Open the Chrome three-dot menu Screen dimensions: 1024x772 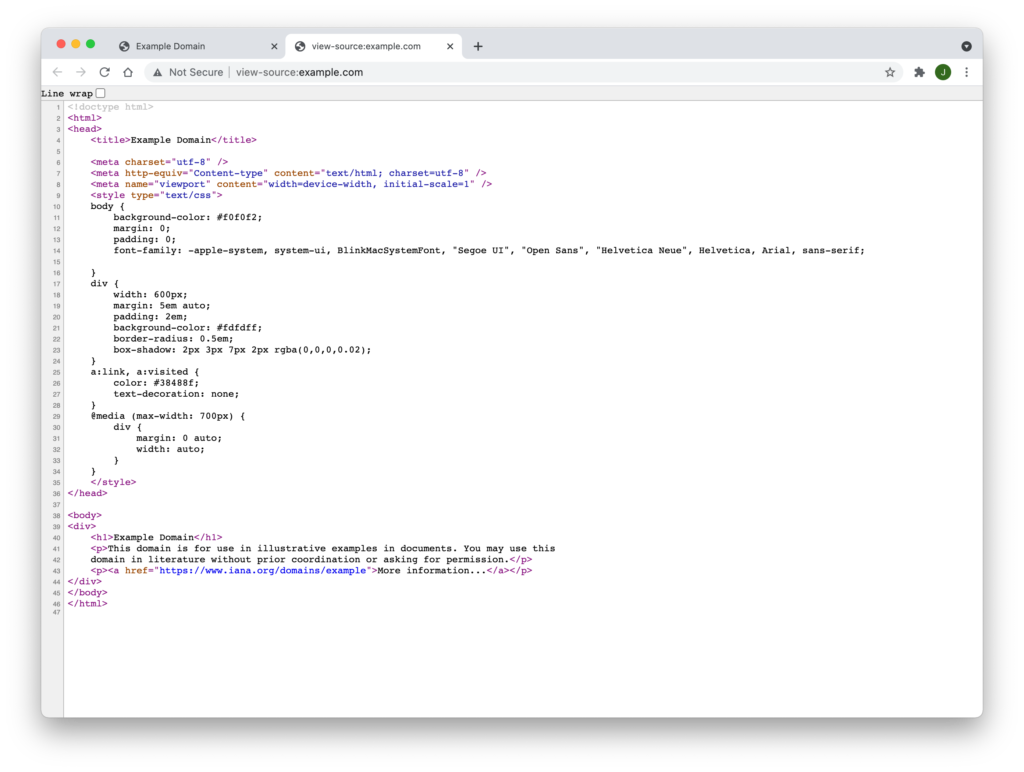[x=967, y=72]
